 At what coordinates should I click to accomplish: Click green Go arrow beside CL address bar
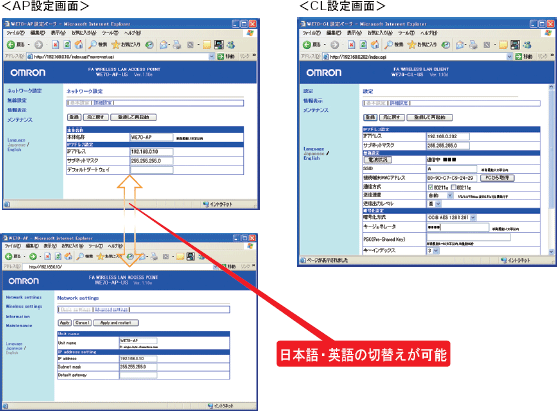pos(519,56)
